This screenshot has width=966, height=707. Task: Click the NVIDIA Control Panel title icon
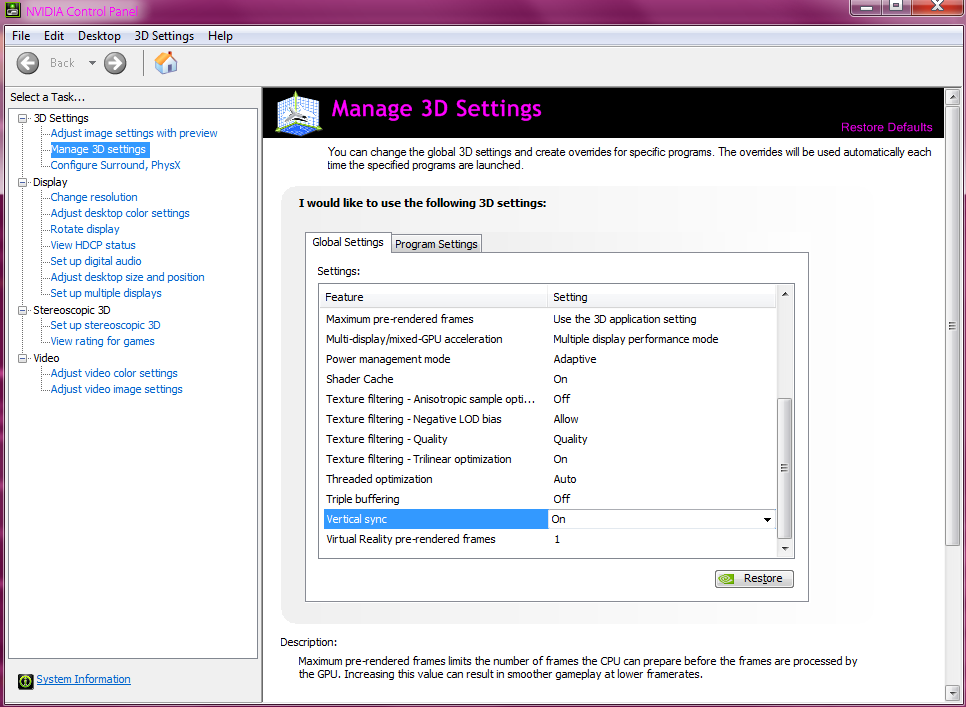click(x=12, y=10)
